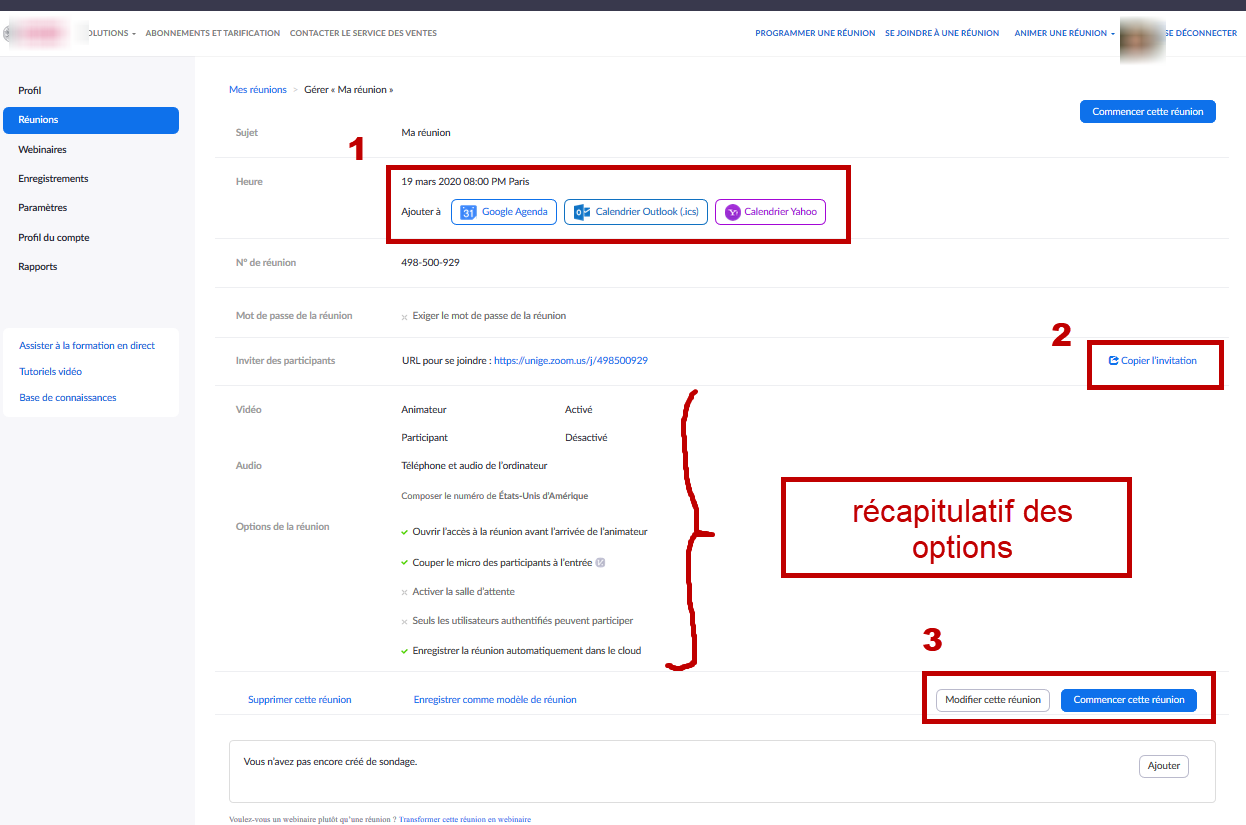Open Enregistrements in the sidebar
Screen dimensions: 1246x825
pyautogui.click(x=53, y=179)
